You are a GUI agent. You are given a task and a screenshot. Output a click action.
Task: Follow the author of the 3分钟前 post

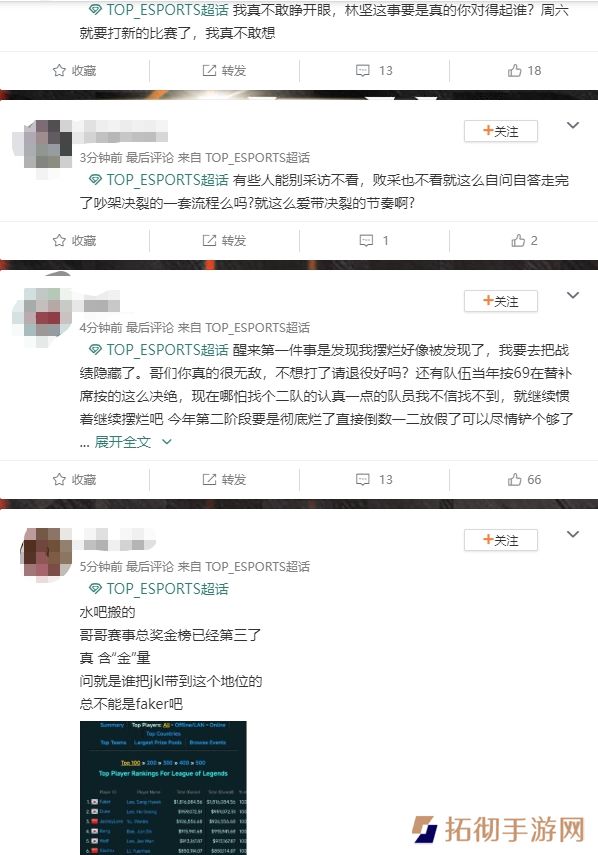[x=500, y=131]
